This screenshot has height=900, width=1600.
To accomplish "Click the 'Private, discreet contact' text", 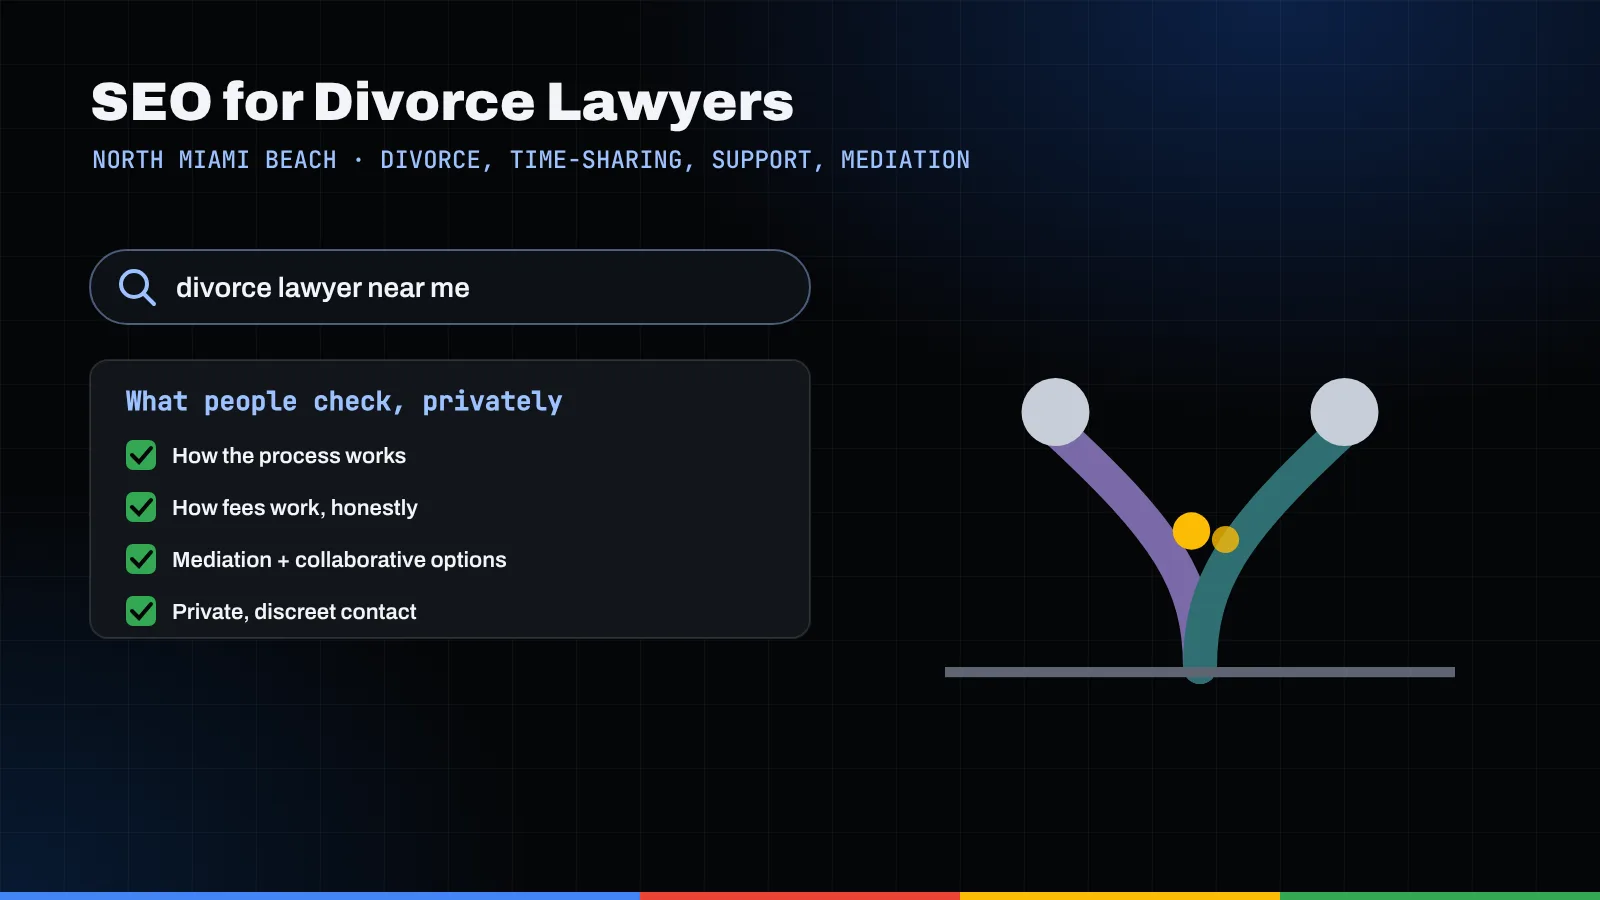I will [294, 612].
